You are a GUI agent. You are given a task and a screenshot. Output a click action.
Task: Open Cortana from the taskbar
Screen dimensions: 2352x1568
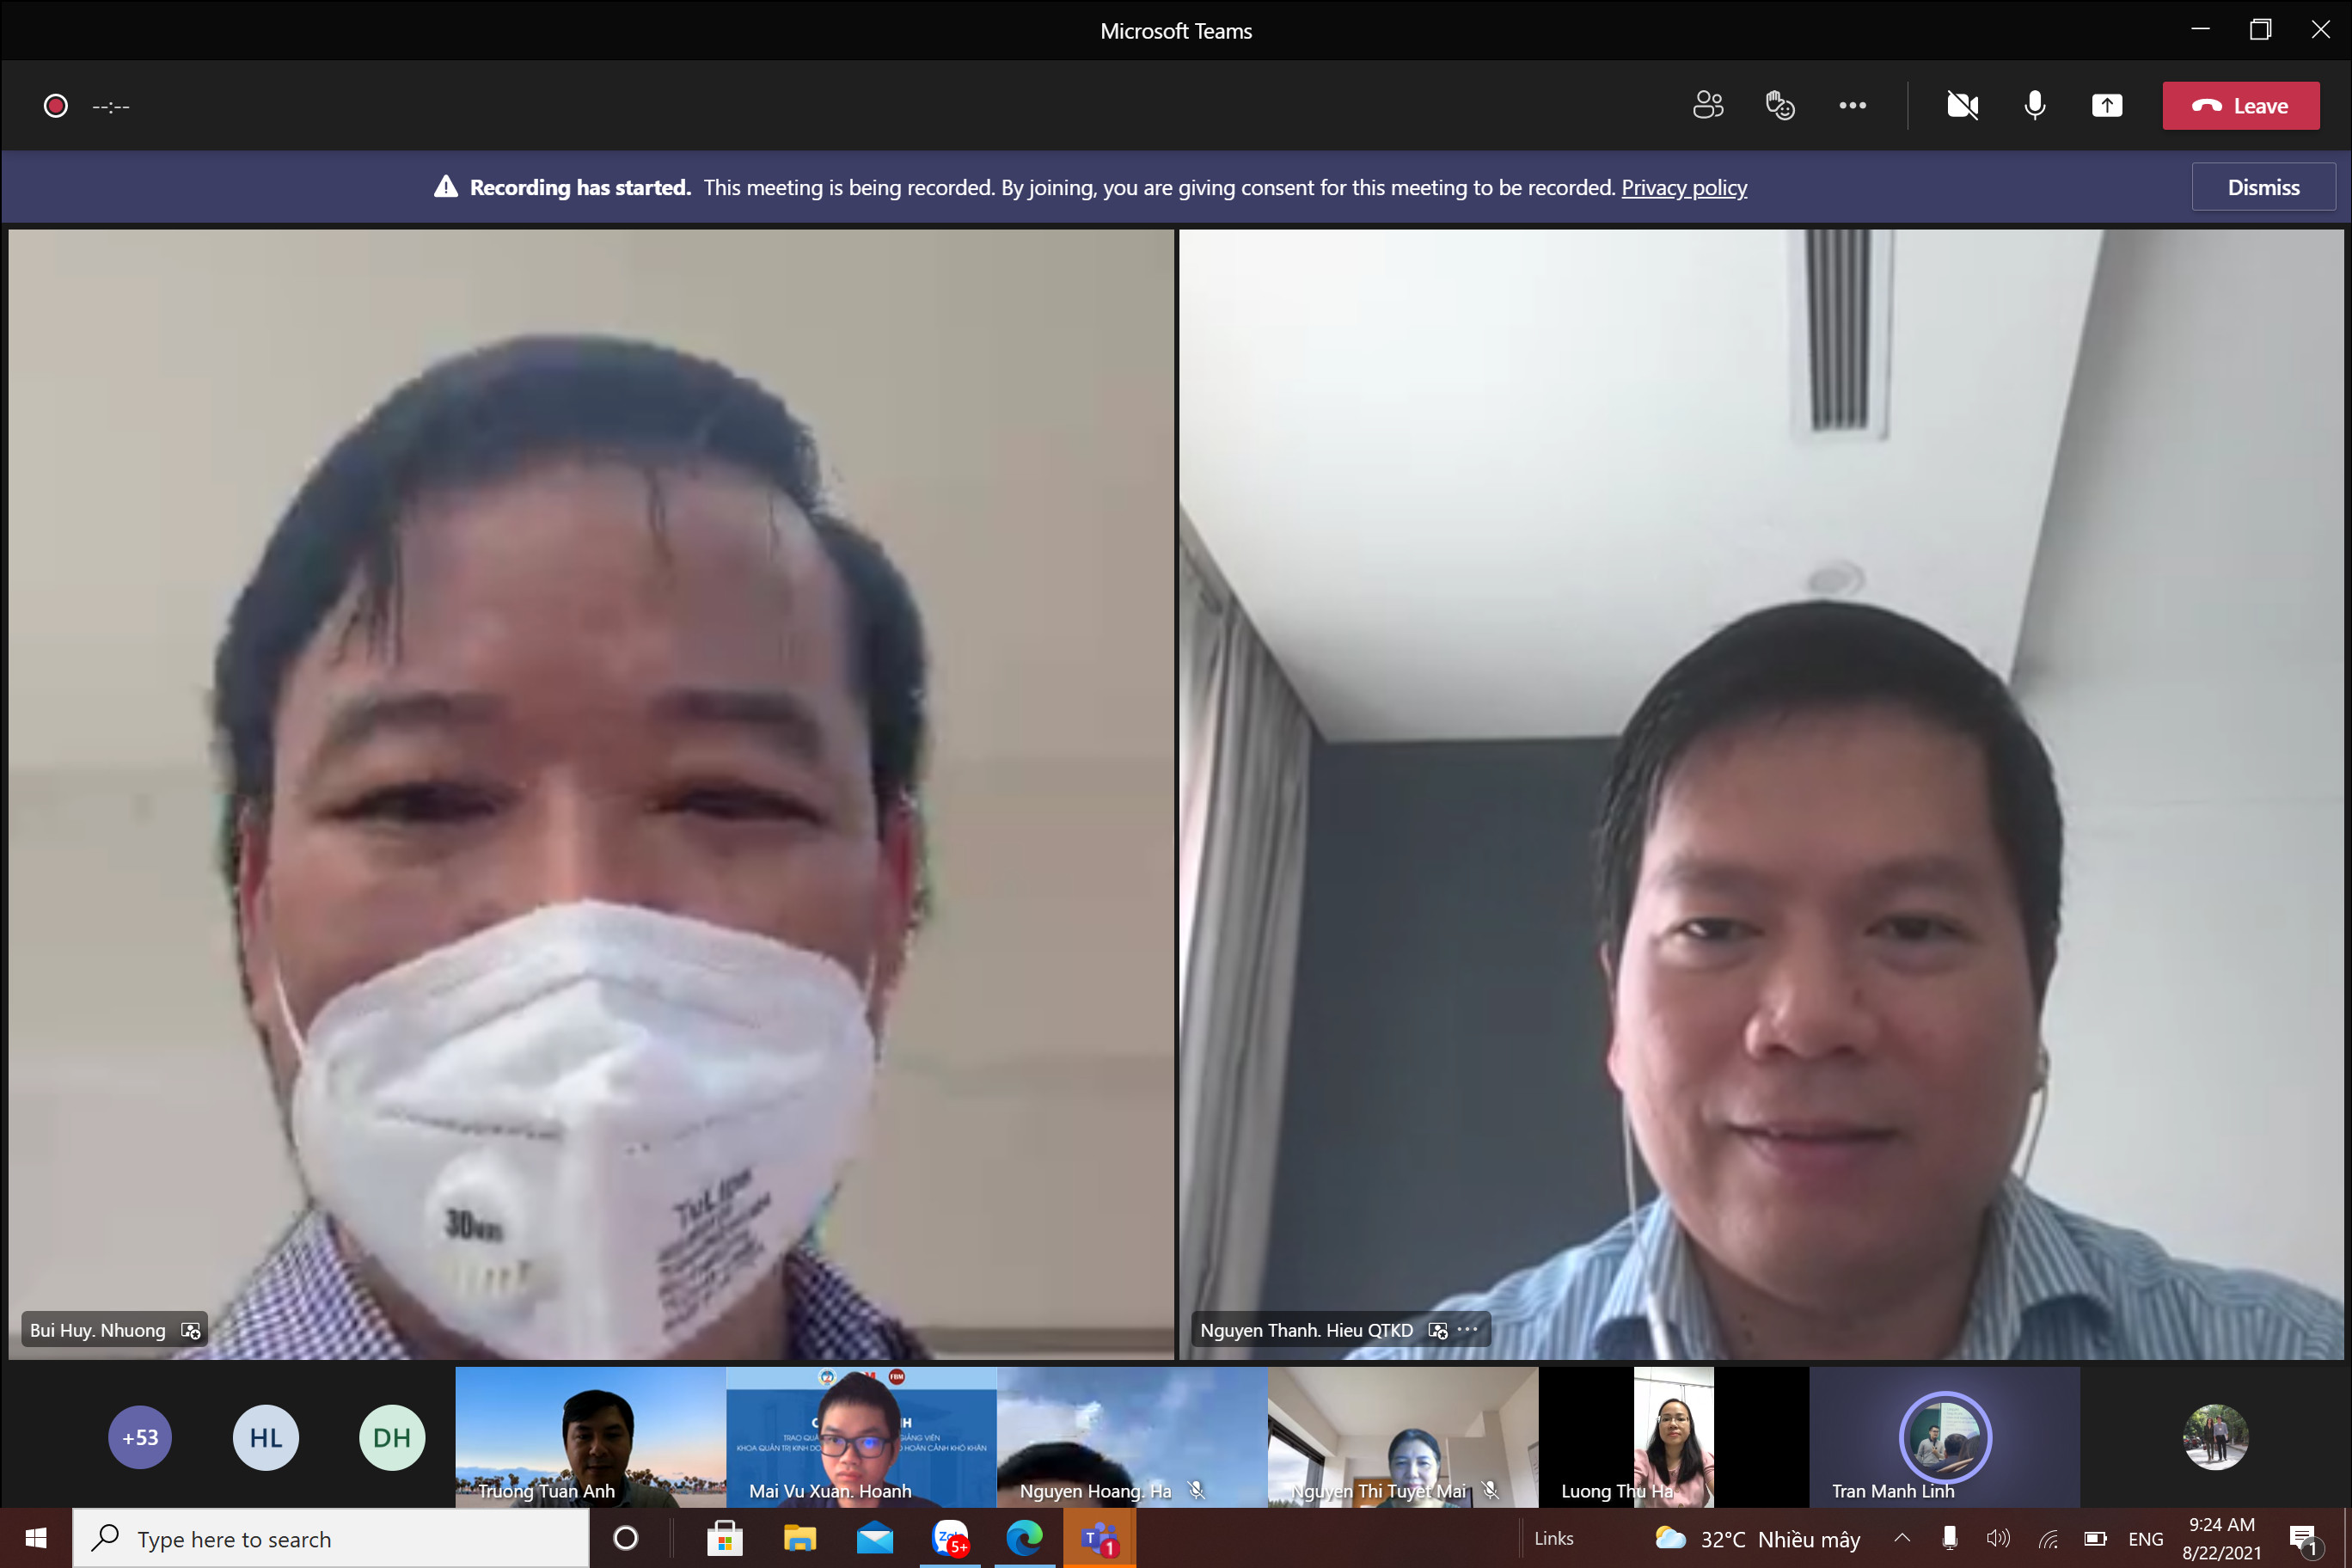(x=625, y=1538)
